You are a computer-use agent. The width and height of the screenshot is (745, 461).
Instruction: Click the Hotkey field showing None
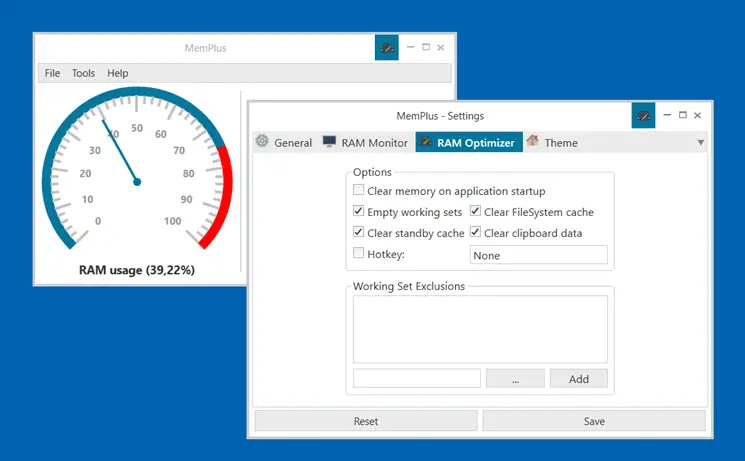(x=539, y=255)
